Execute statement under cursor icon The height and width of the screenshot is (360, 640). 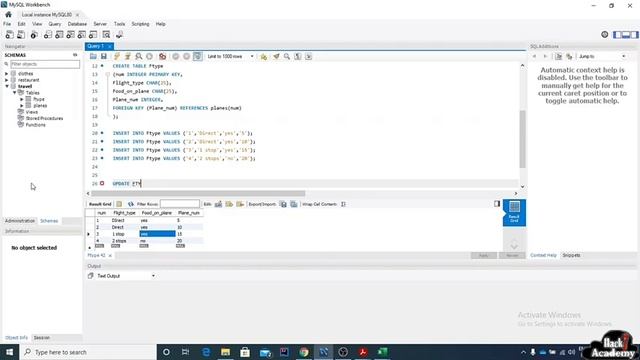[x=128, y=56]
